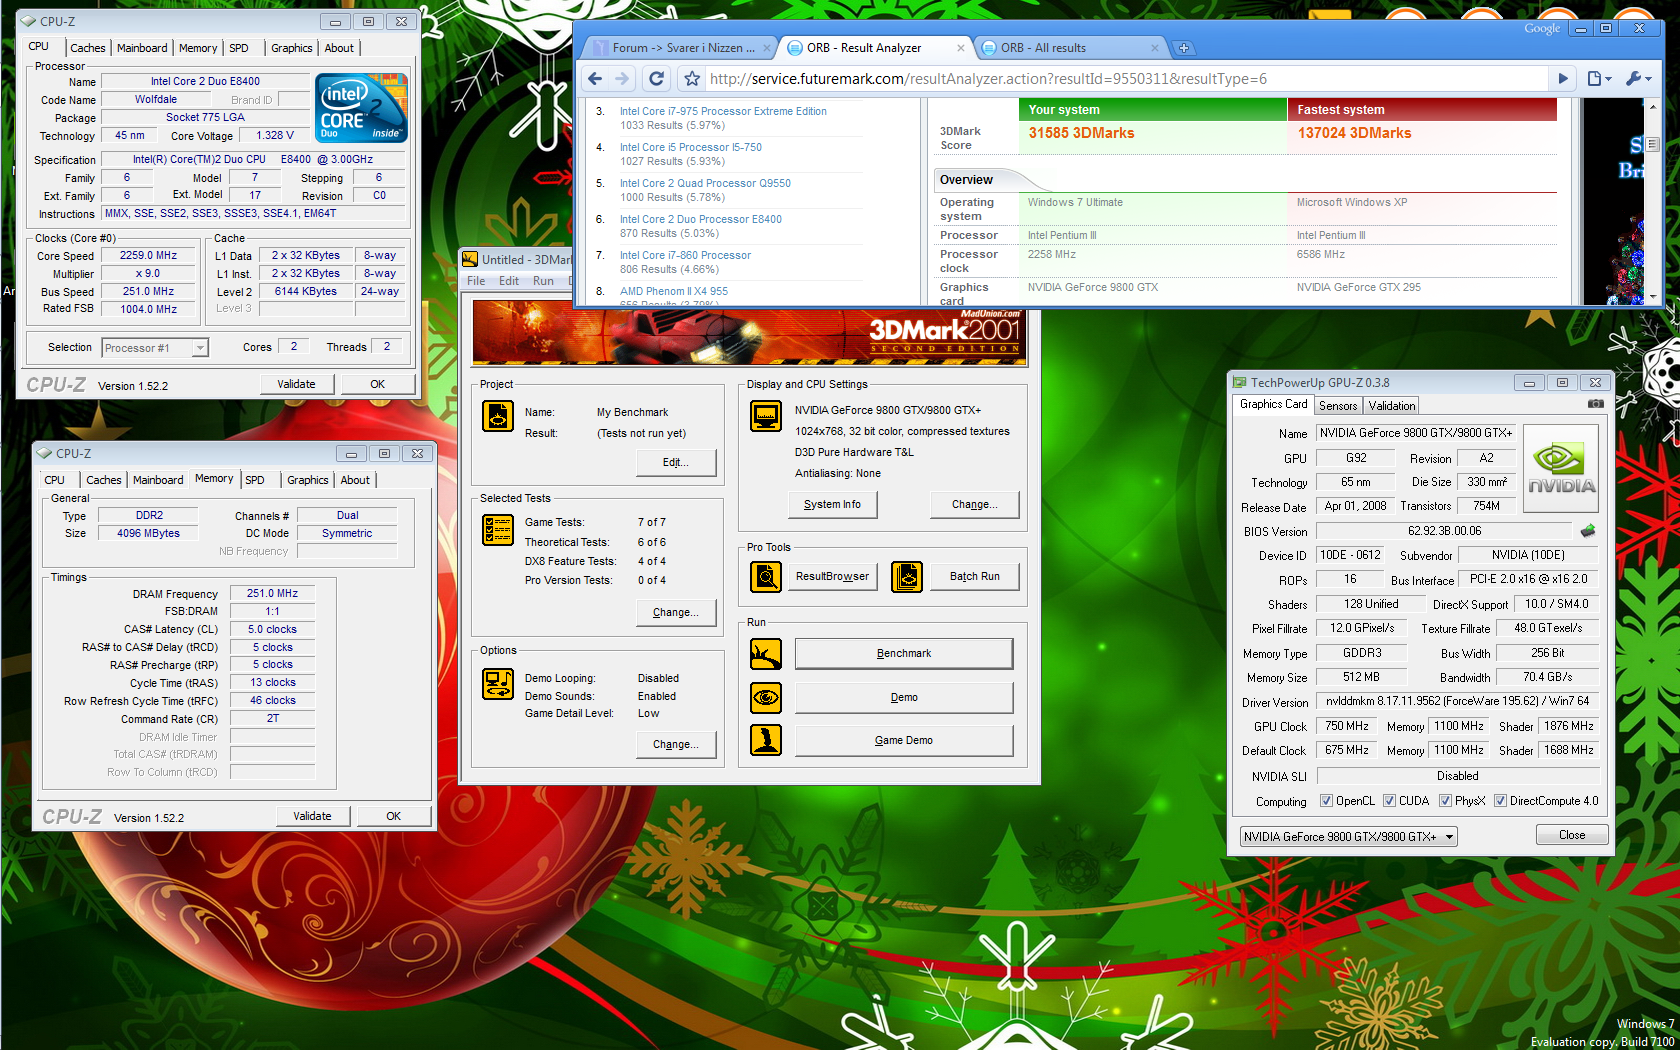The height and width of the screenshot is (1050, 1680).
Task: Open the Graphics tab in lower CPU-Z window
Action: point(307,480)
